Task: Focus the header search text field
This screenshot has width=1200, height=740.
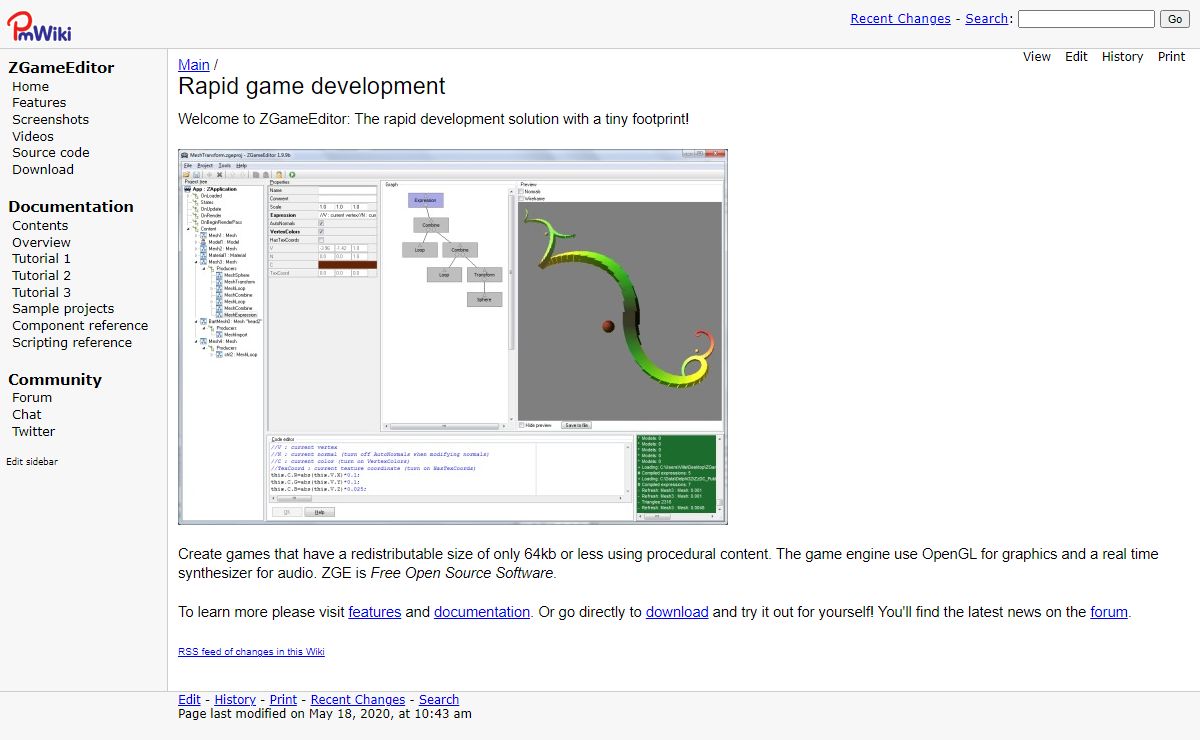Action: point(1086,19)
